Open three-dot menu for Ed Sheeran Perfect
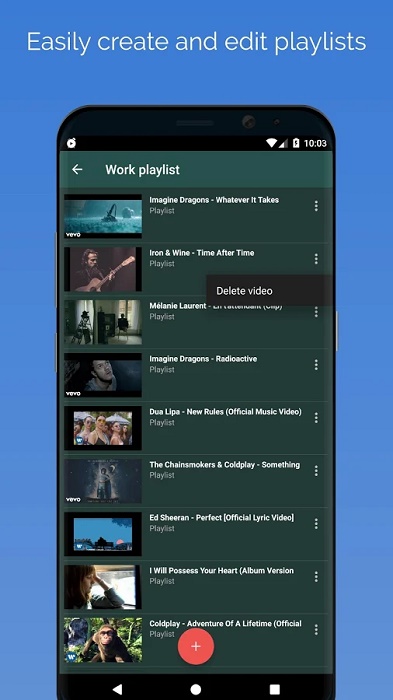The image size is (393, 700). coord(316,524)
